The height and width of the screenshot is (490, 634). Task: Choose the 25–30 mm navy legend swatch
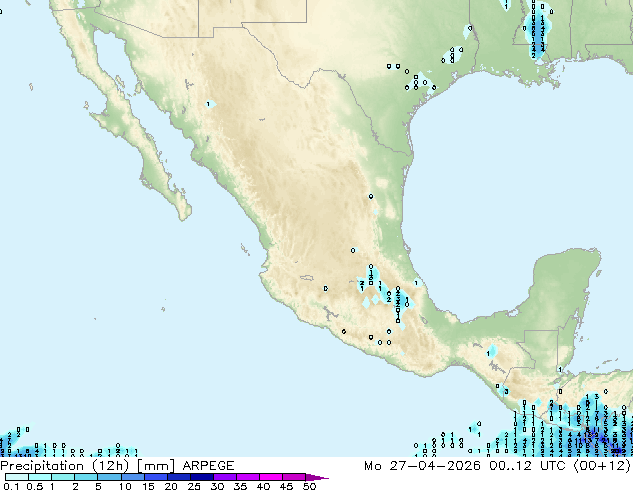point(201,477)
